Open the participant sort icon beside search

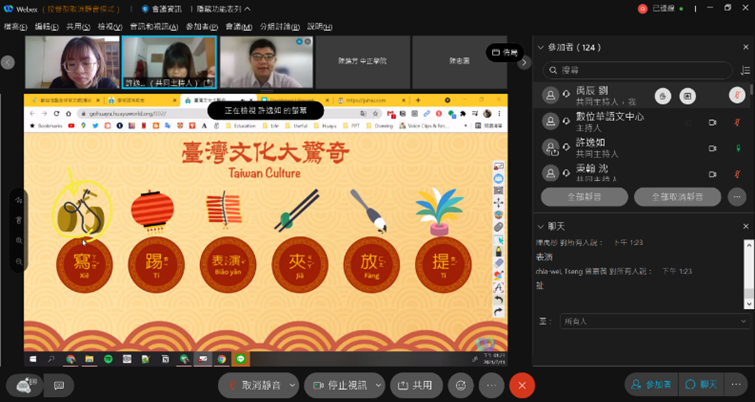[745, 70]
